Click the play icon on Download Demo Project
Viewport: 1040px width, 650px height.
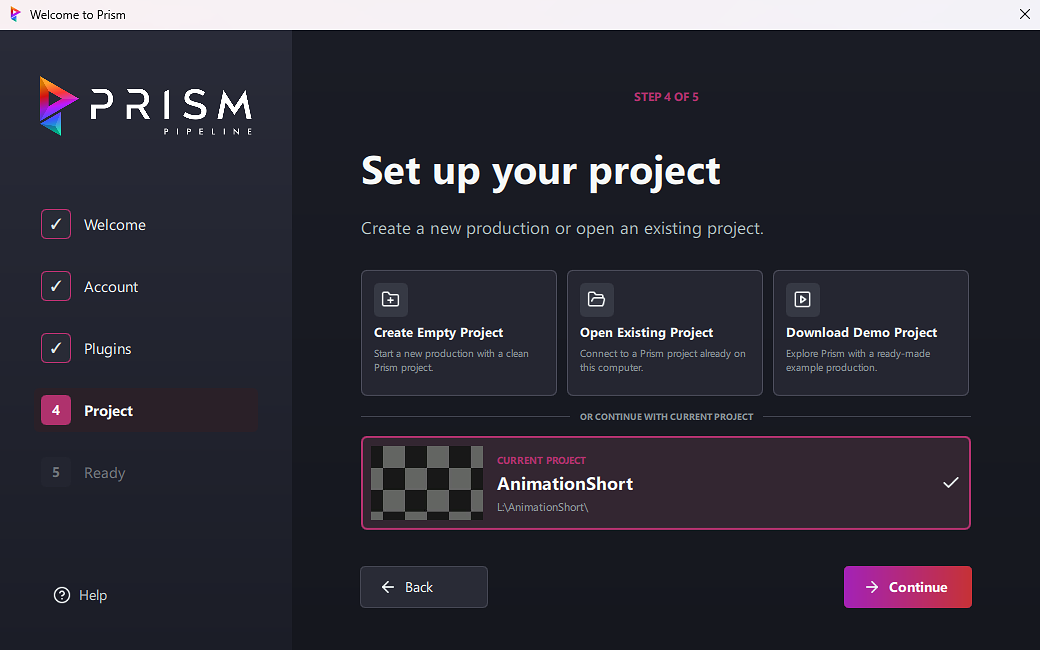pos(803,300)
